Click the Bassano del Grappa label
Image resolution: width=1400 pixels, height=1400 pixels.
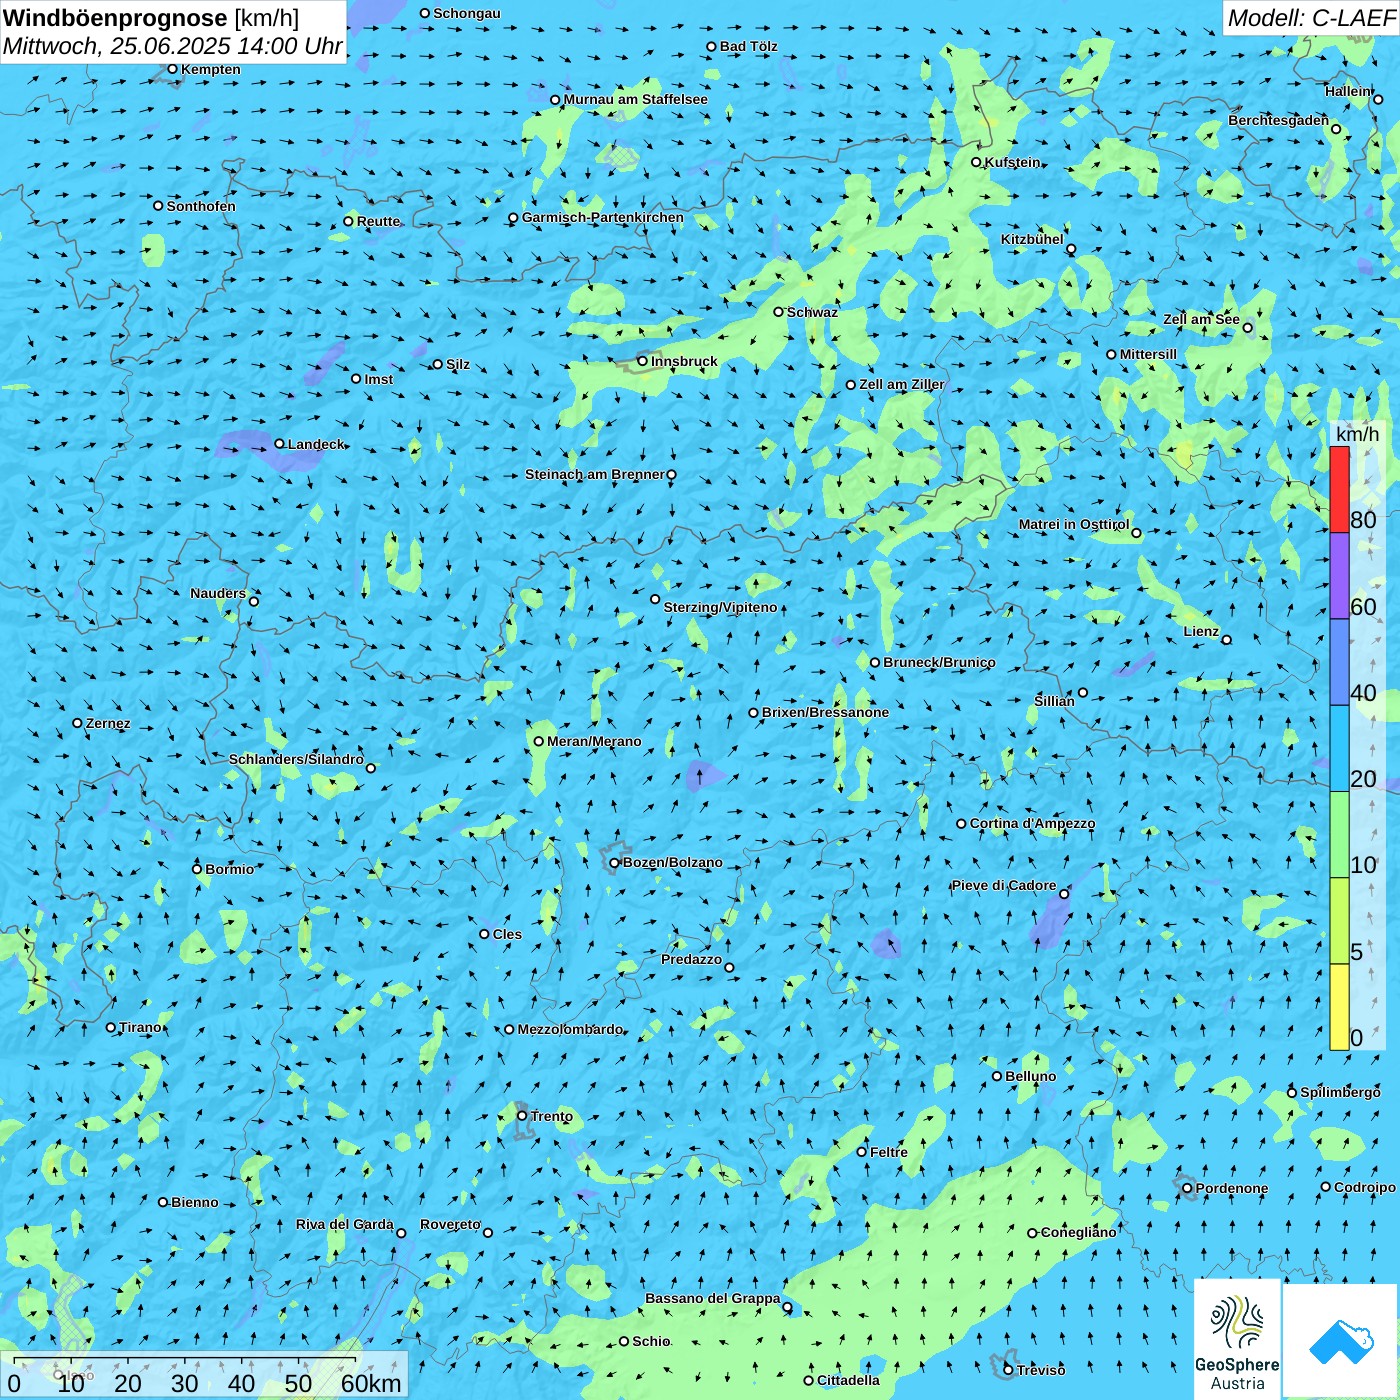pyautogui.click(x=712, y=1298)
